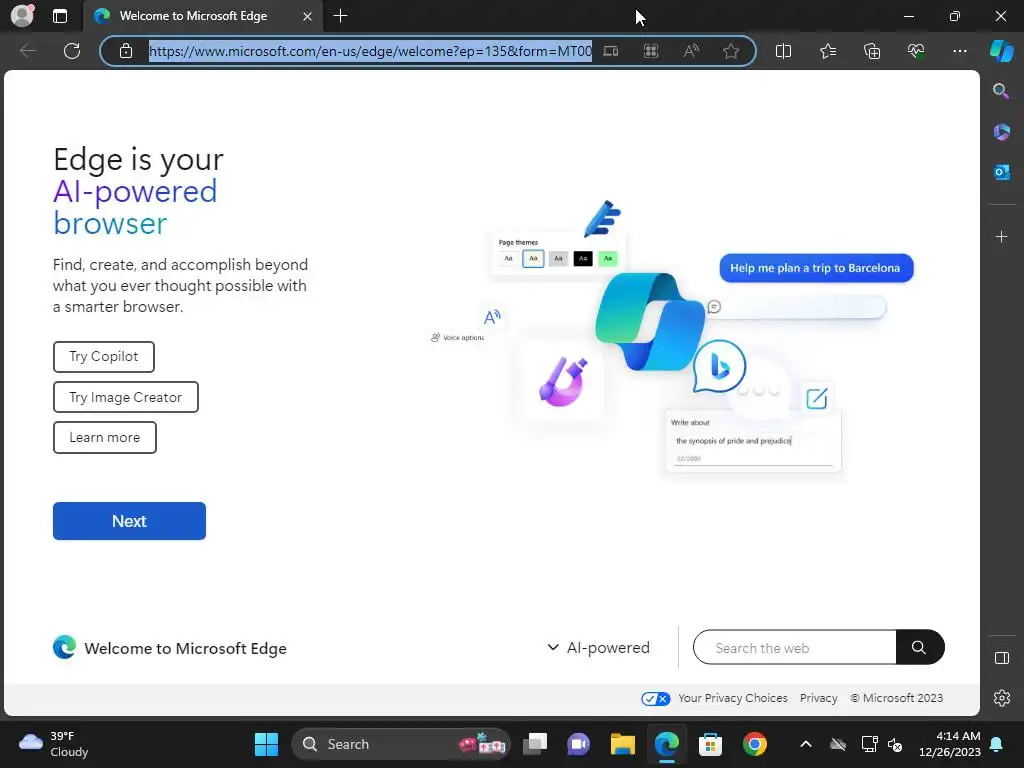
Task: Refresh the current page
Action: click(72, 51)
